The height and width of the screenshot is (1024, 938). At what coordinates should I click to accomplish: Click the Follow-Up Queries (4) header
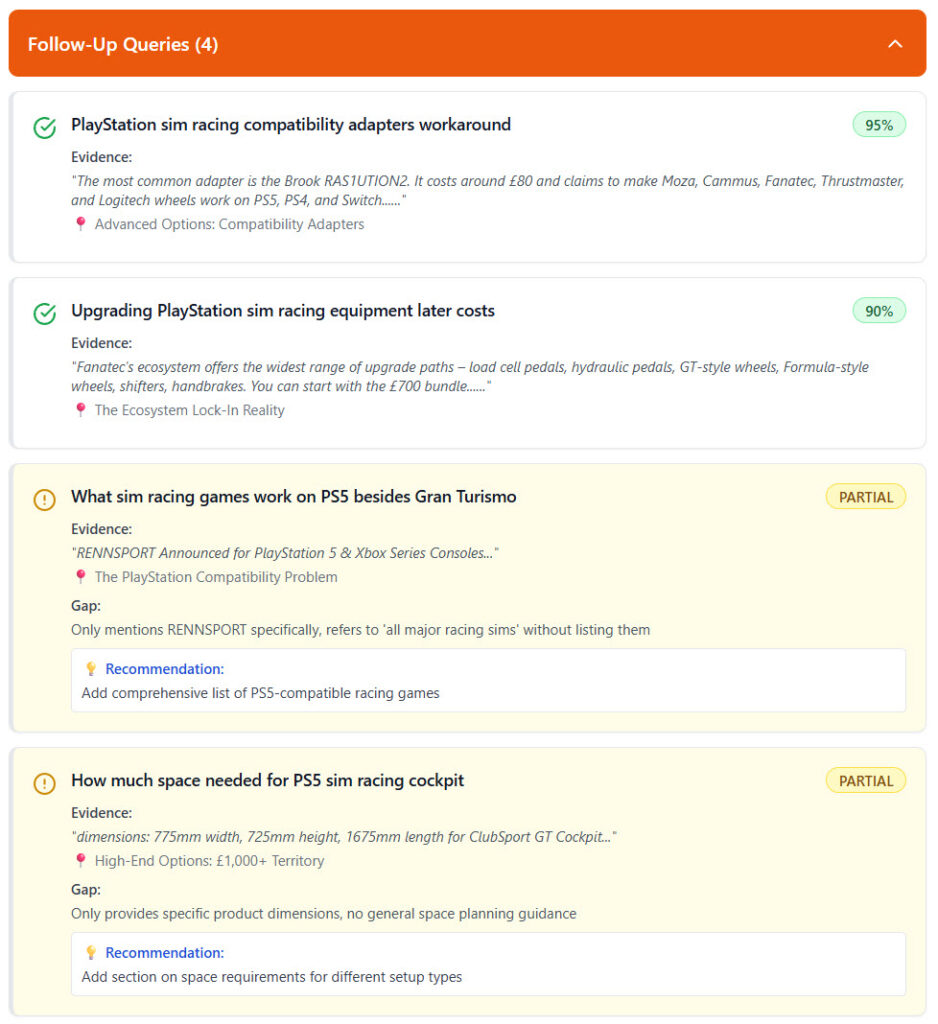coord(123,44)
